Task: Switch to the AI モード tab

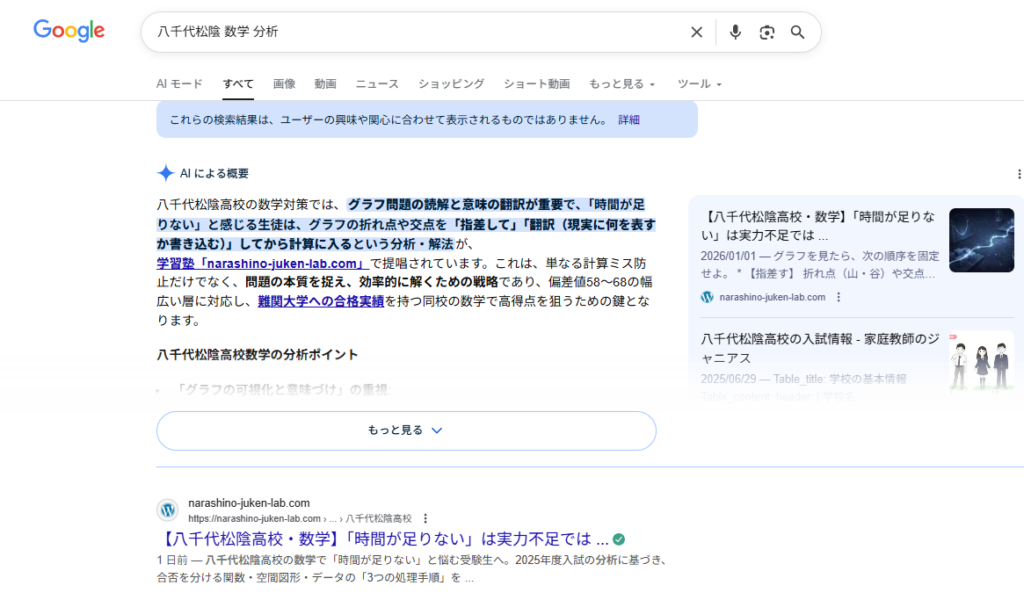Action: 179,84
